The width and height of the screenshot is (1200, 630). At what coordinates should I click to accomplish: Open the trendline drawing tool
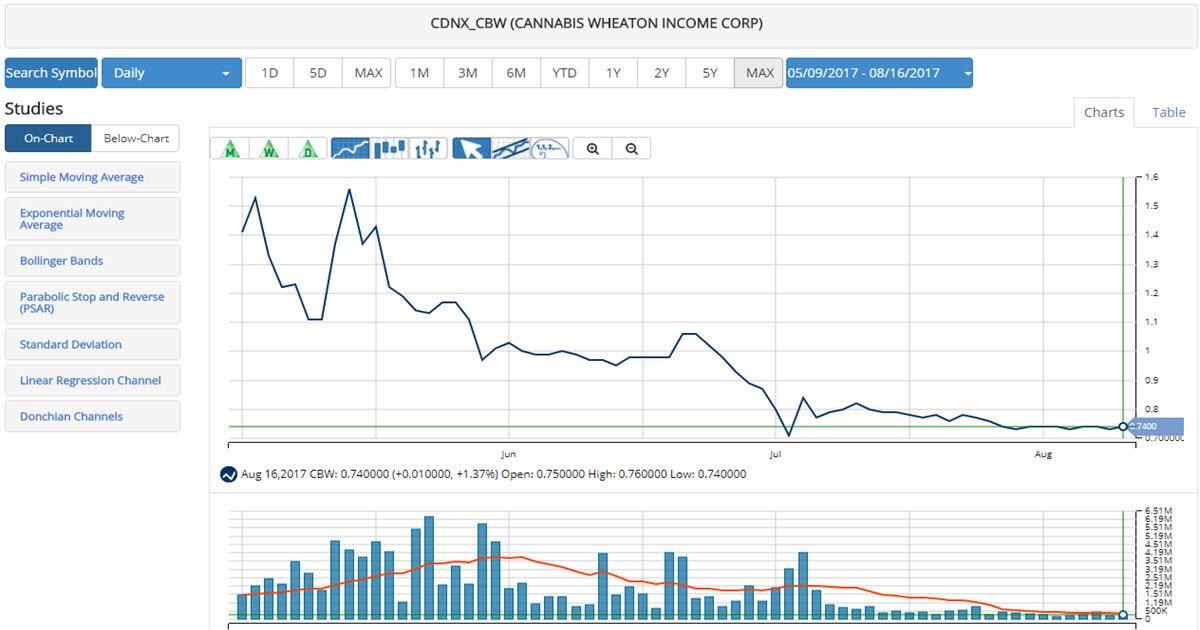(x=509, y=147)
